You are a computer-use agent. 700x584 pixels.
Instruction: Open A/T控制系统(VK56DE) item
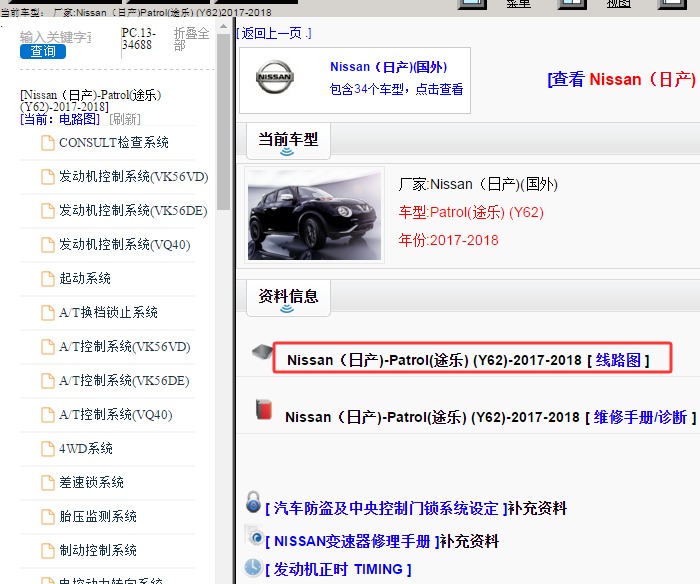pos(124,380)
